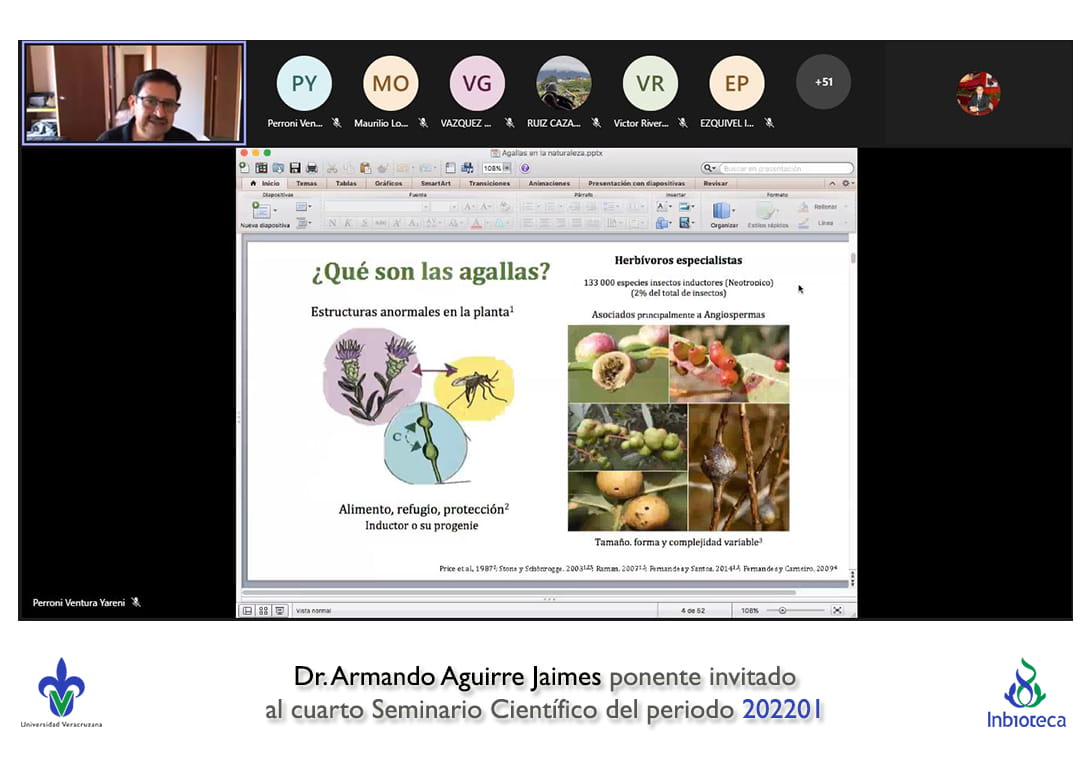Switch to the Animaciones tab
1090x760 pixels.
pos(549,184)
